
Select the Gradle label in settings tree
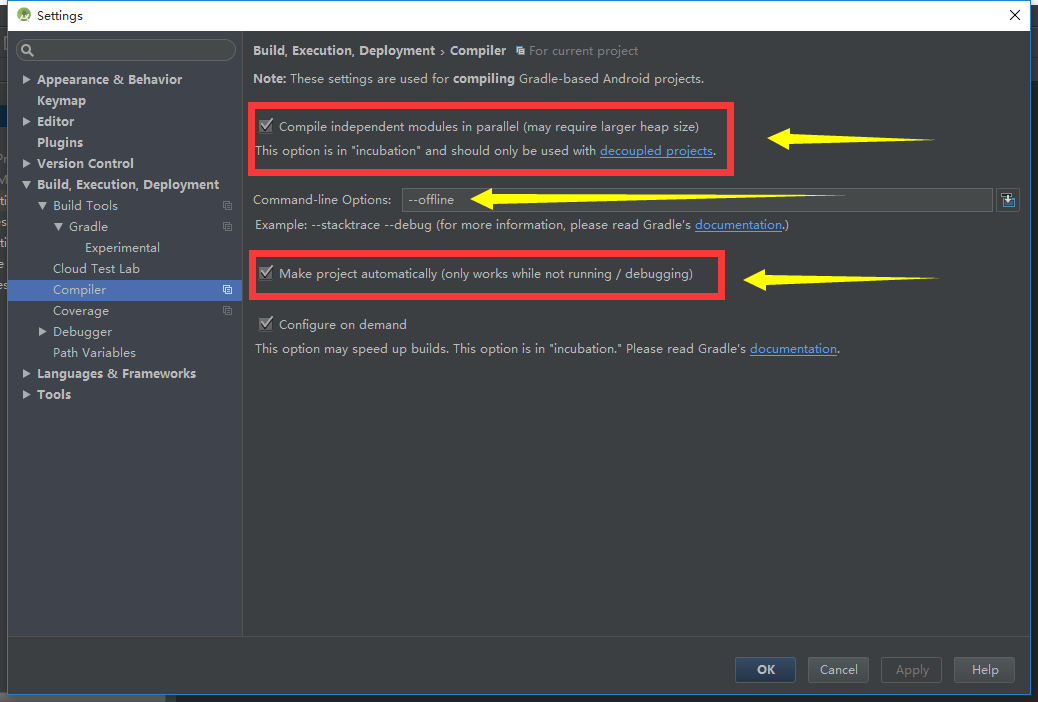pyautogui.click(x=88, y=226)
